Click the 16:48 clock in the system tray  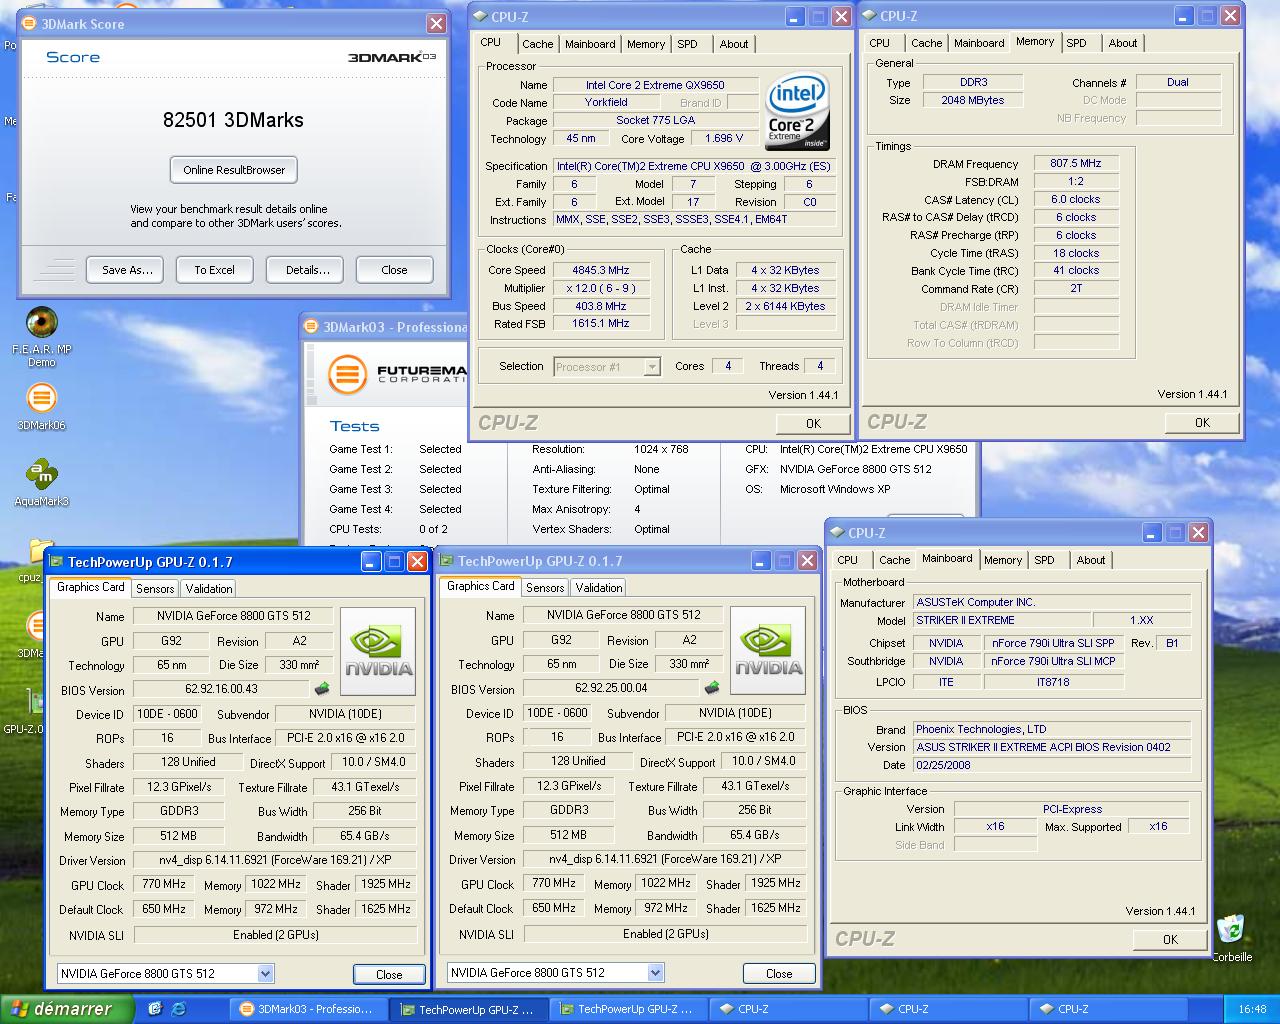tap(1252, 1010)
